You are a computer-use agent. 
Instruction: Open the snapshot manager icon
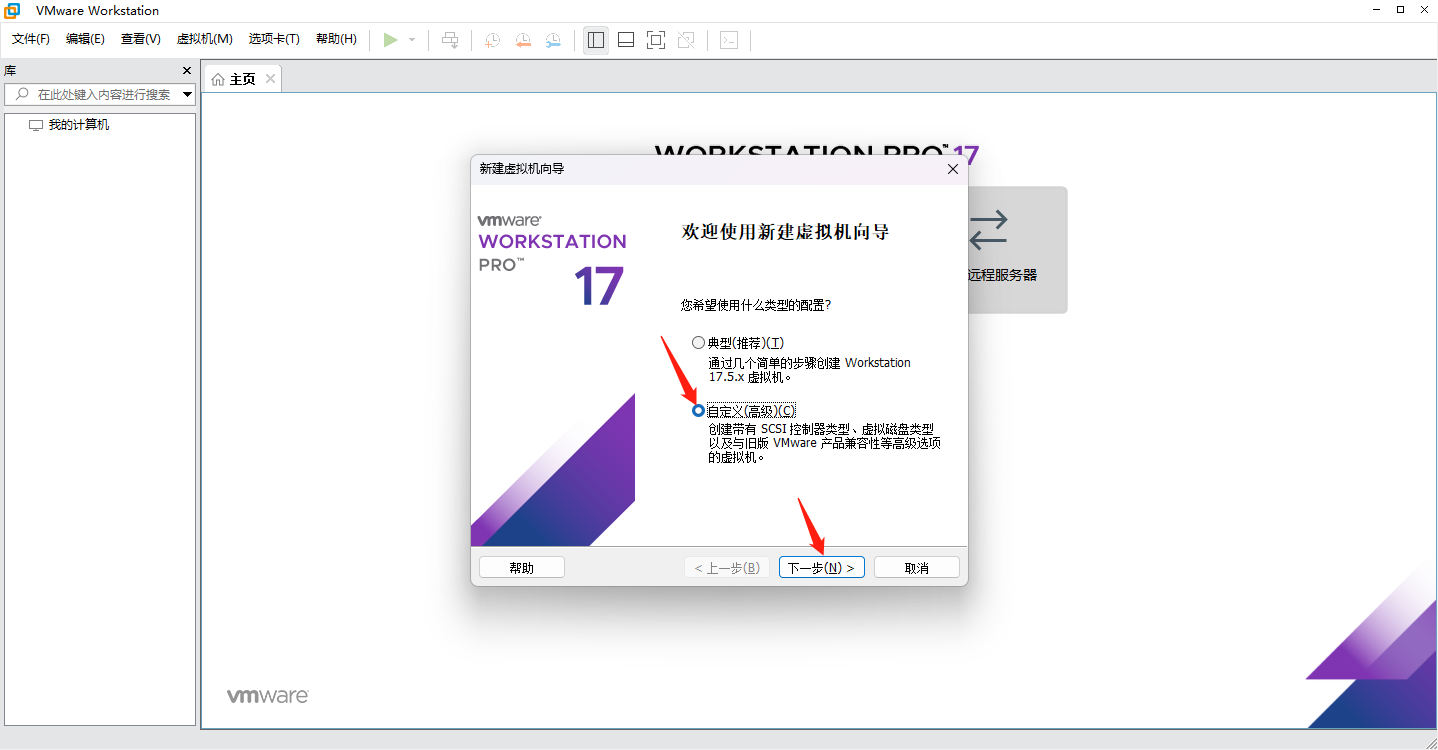pos(553,40)
